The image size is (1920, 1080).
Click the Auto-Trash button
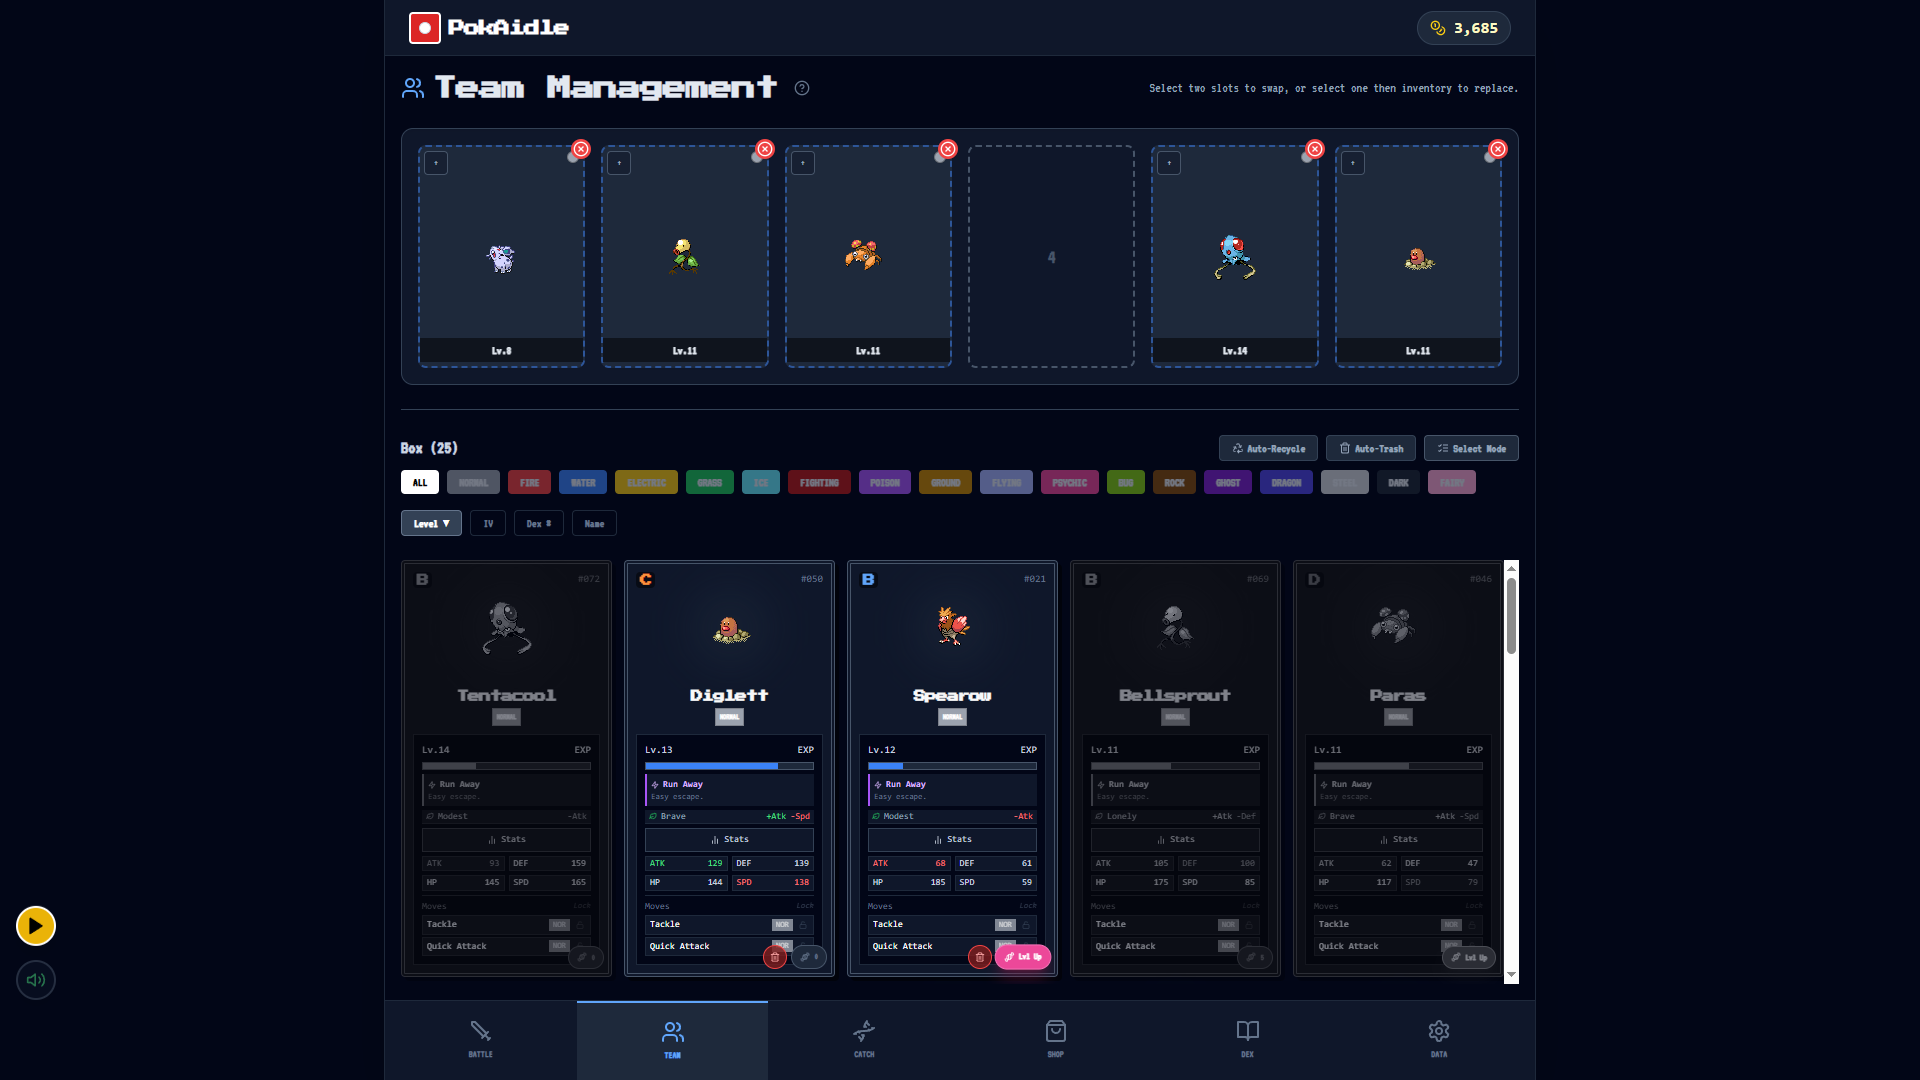tap(1371, 449)
